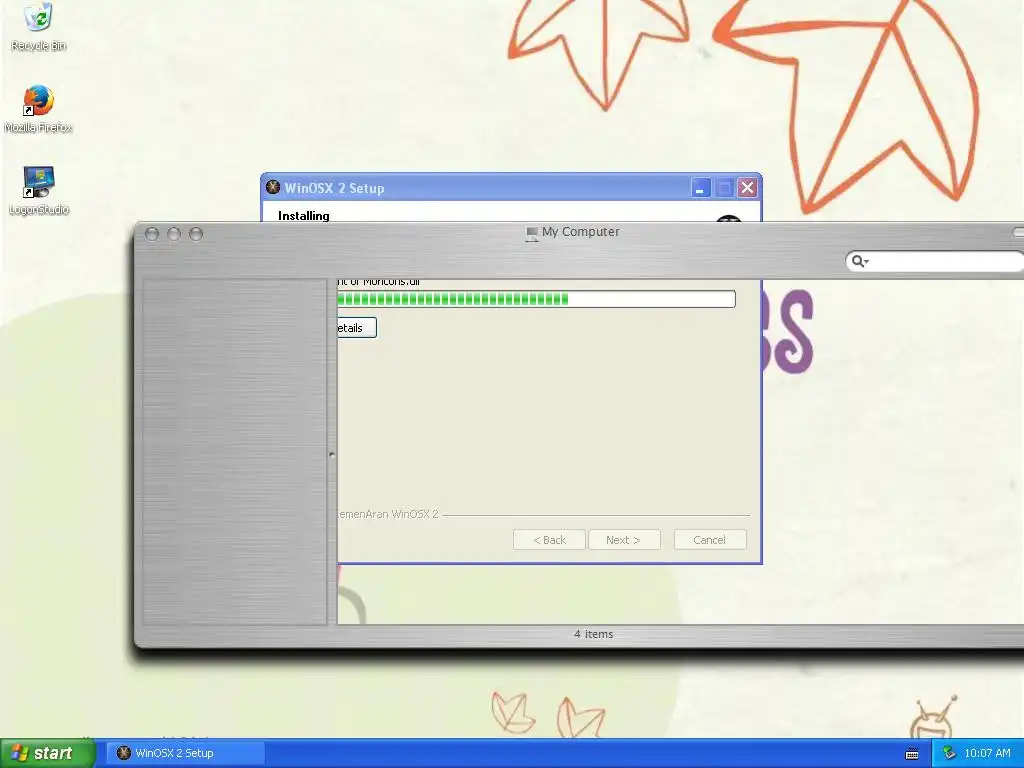Open the LogonStudio desktop shortcut

[x=39, y=191]
